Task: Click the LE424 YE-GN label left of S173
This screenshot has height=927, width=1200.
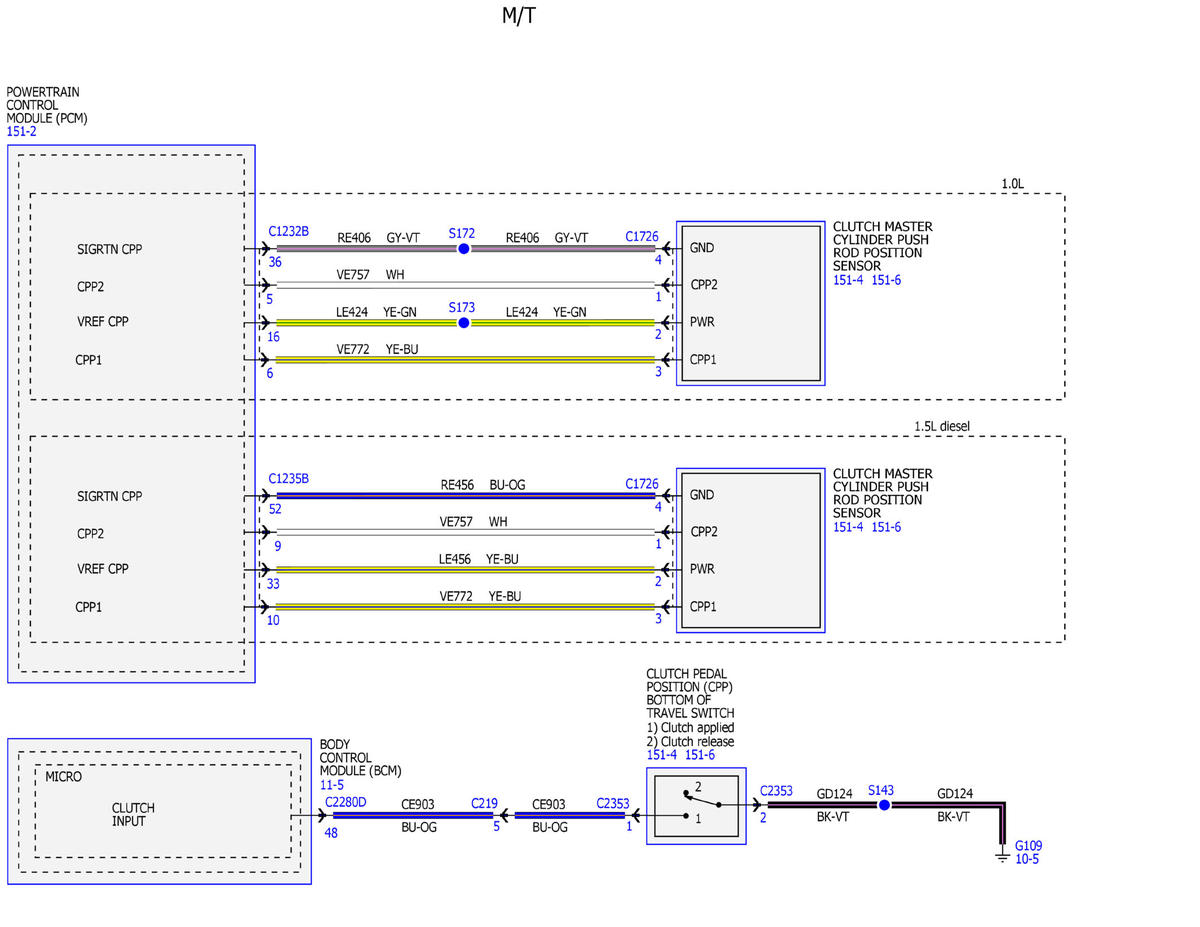Action: coord(376,312)
